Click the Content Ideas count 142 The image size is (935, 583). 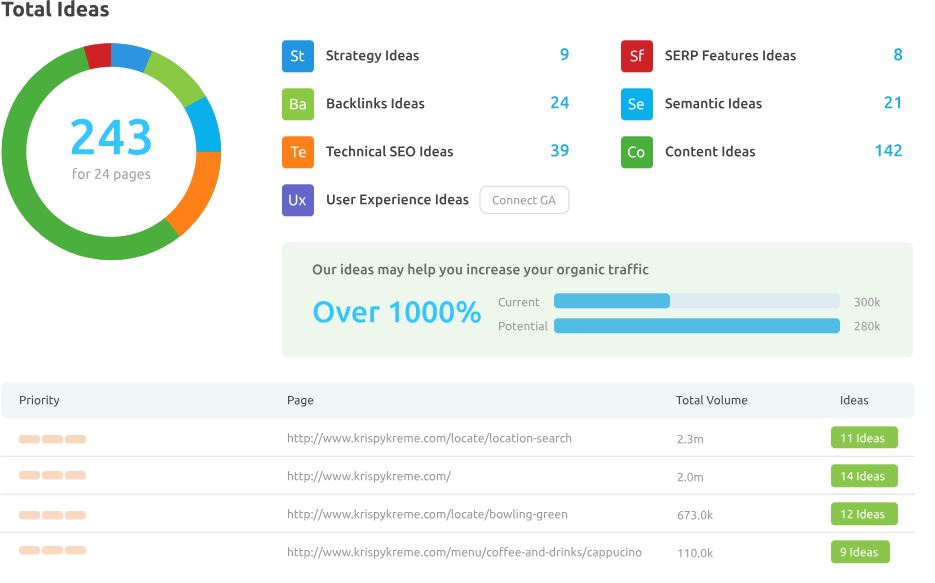coord(888,151)
